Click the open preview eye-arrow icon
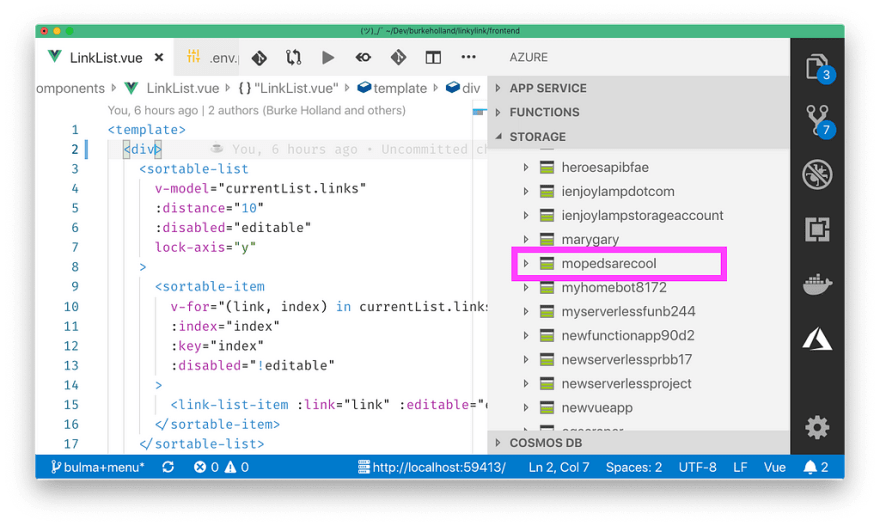This screenshot has height=526, width=880. (x=363, y=57)
